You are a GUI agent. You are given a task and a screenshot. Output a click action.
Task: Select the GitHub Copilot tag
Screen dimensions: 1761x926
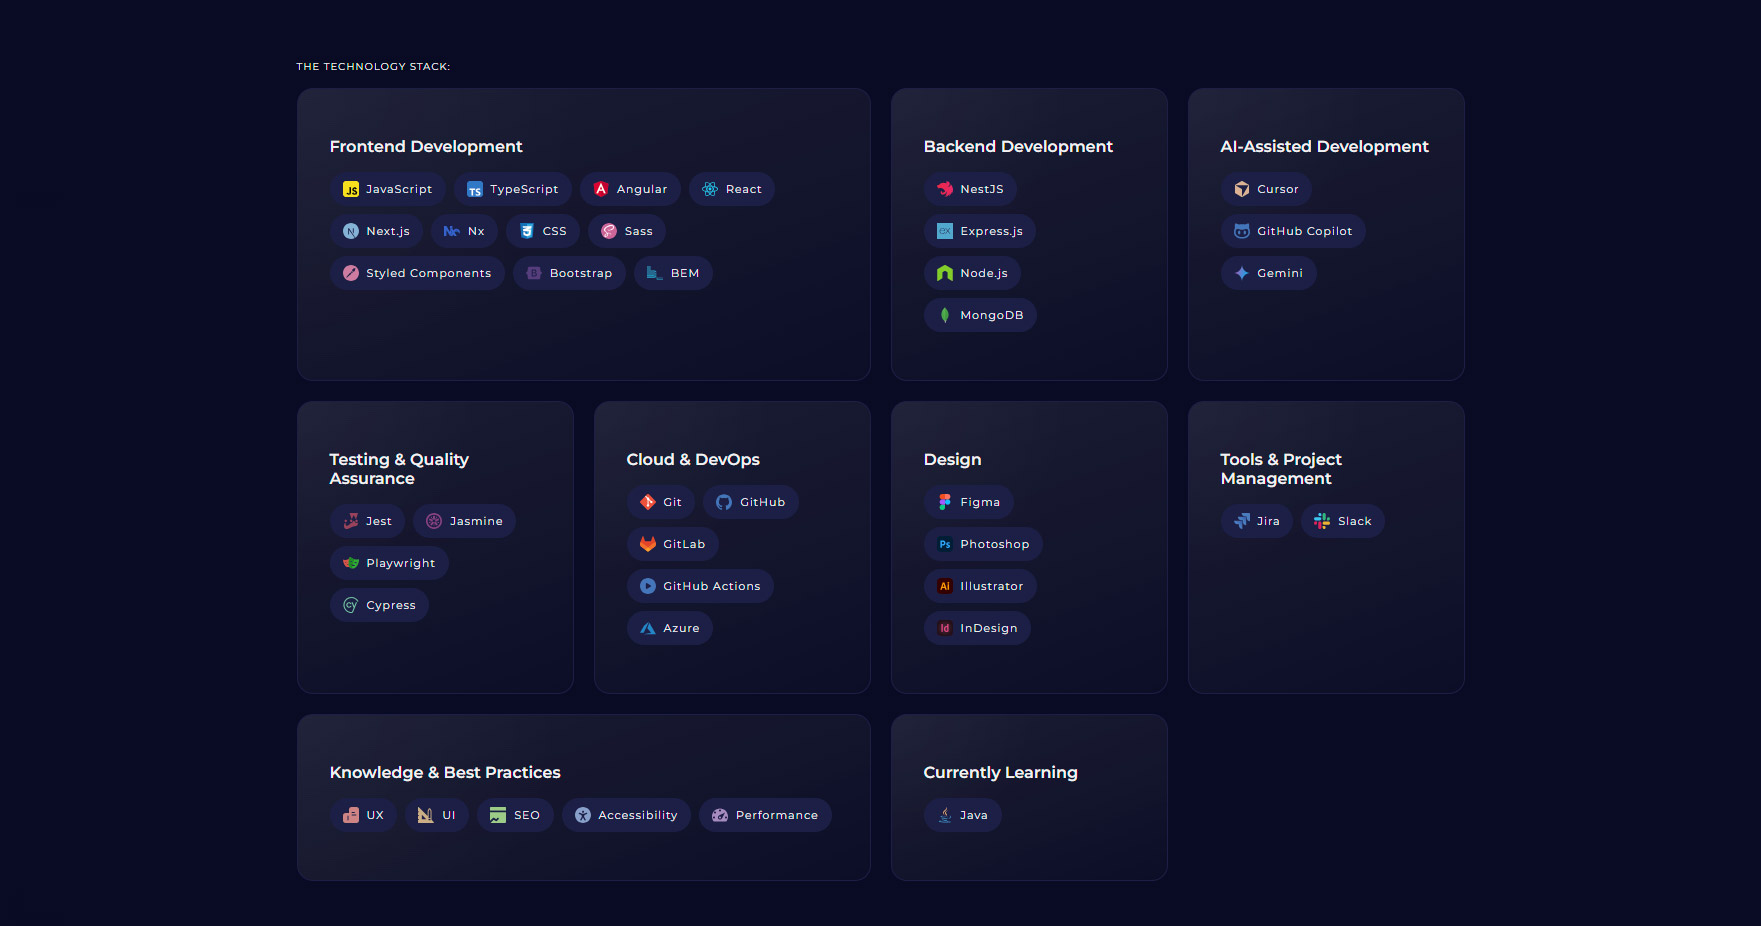pos(1293,231)
